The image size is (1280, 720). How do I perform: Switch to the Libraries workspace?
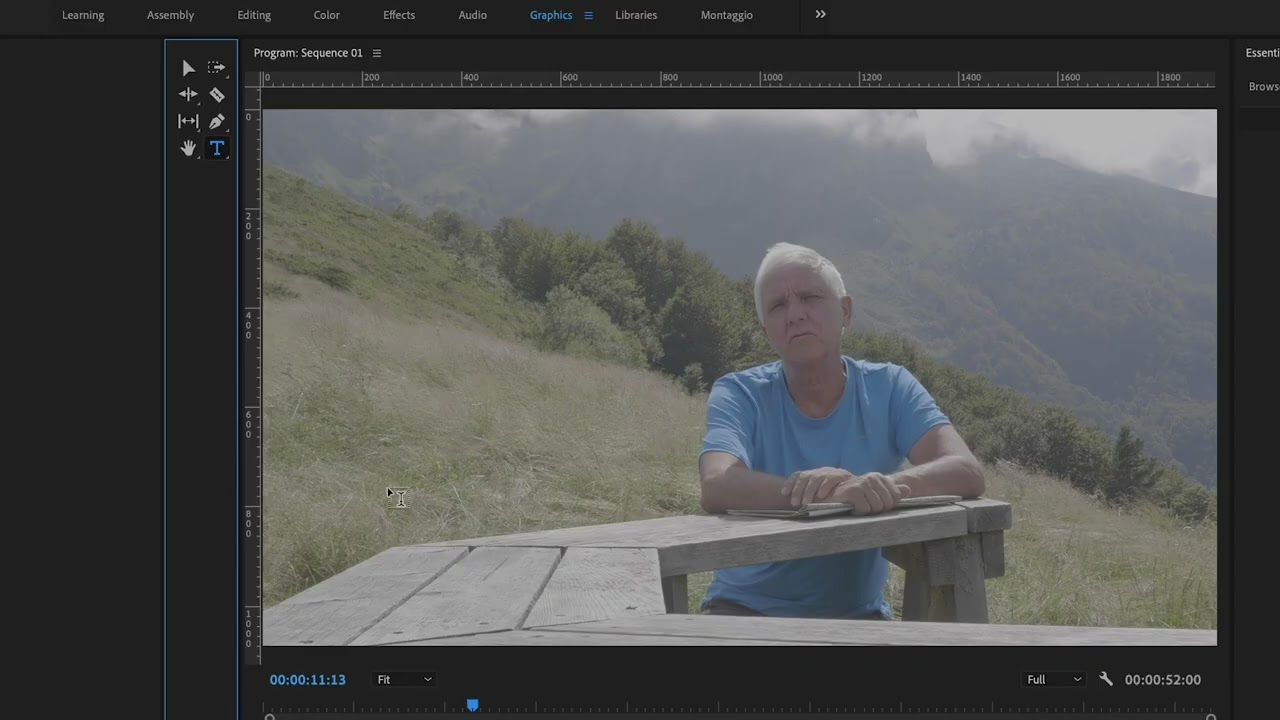click(x=636, y=15)
